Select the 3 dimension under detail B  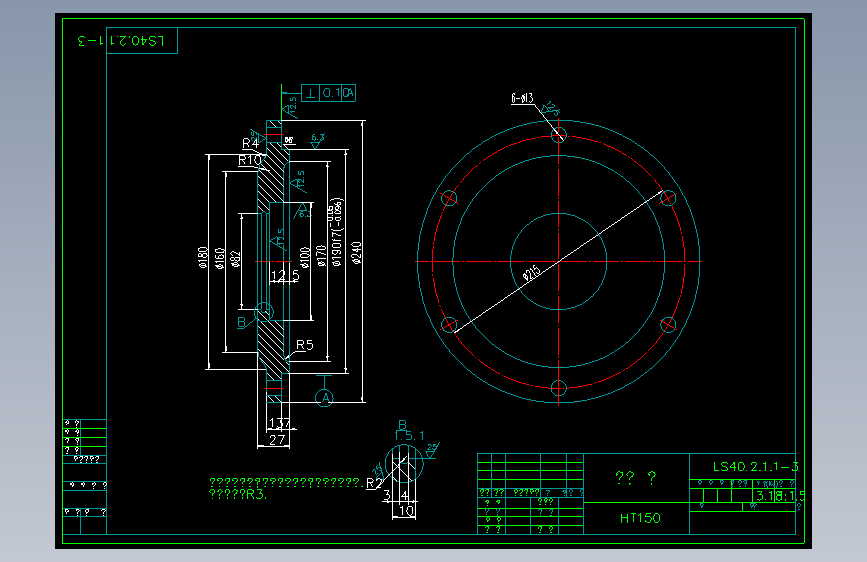(x=387, y=495)
